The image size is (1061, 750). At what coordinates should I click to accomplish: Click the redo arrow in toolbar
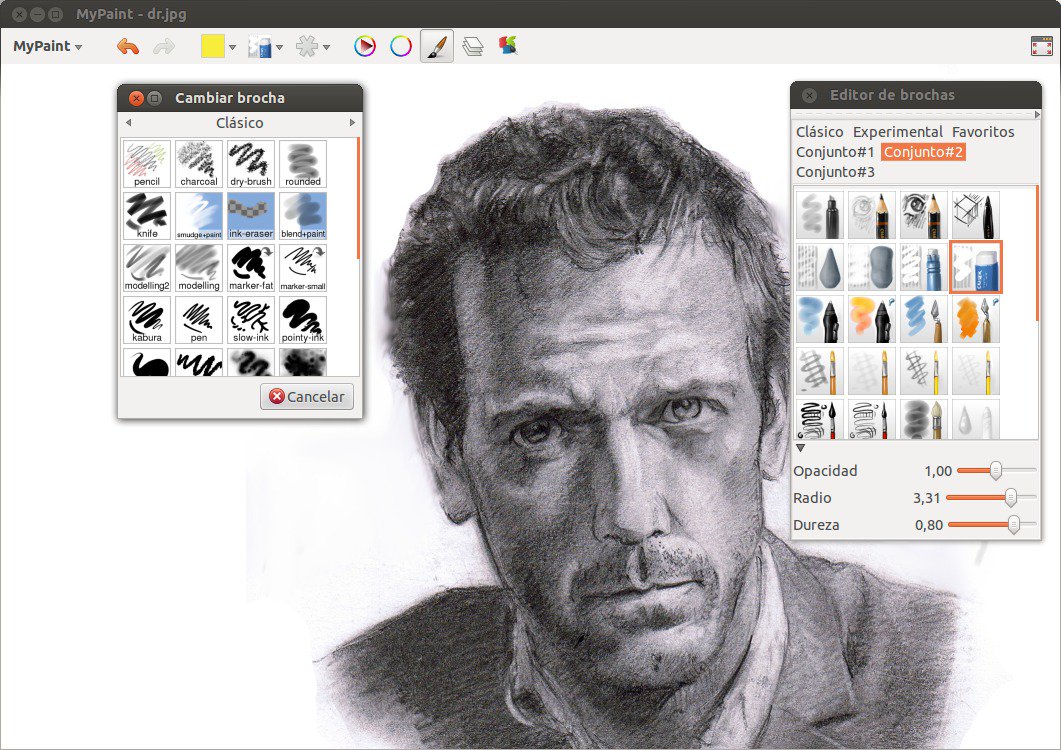coord(164,47)
